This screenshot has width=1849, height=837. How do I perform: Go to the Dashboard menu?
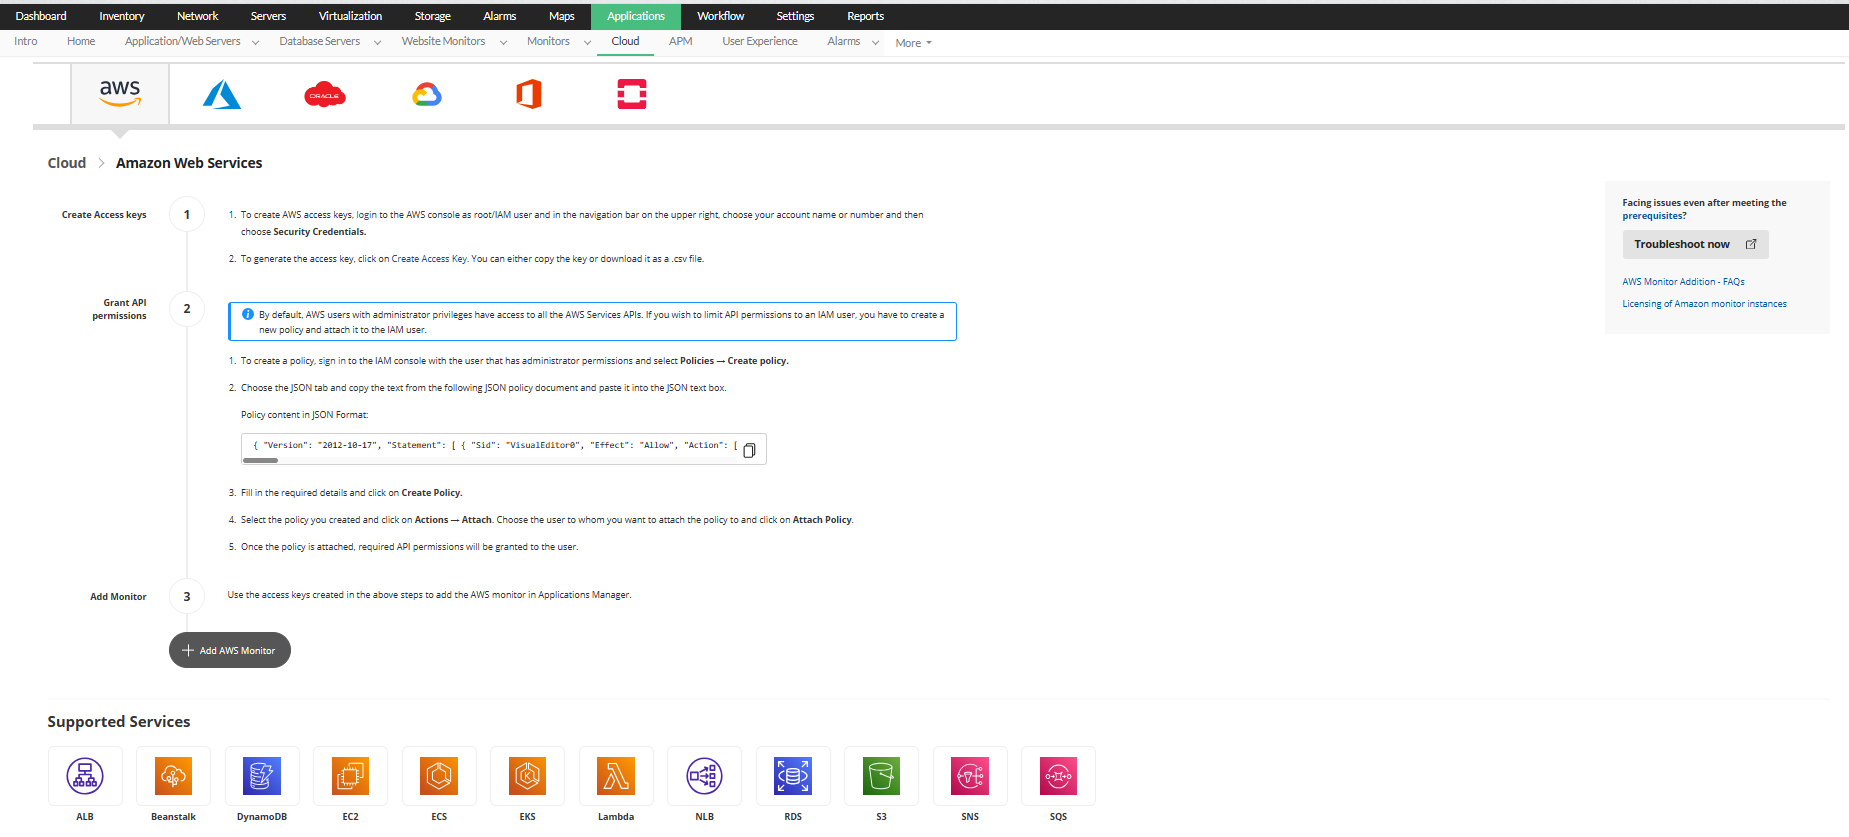[x=41, y=16]
